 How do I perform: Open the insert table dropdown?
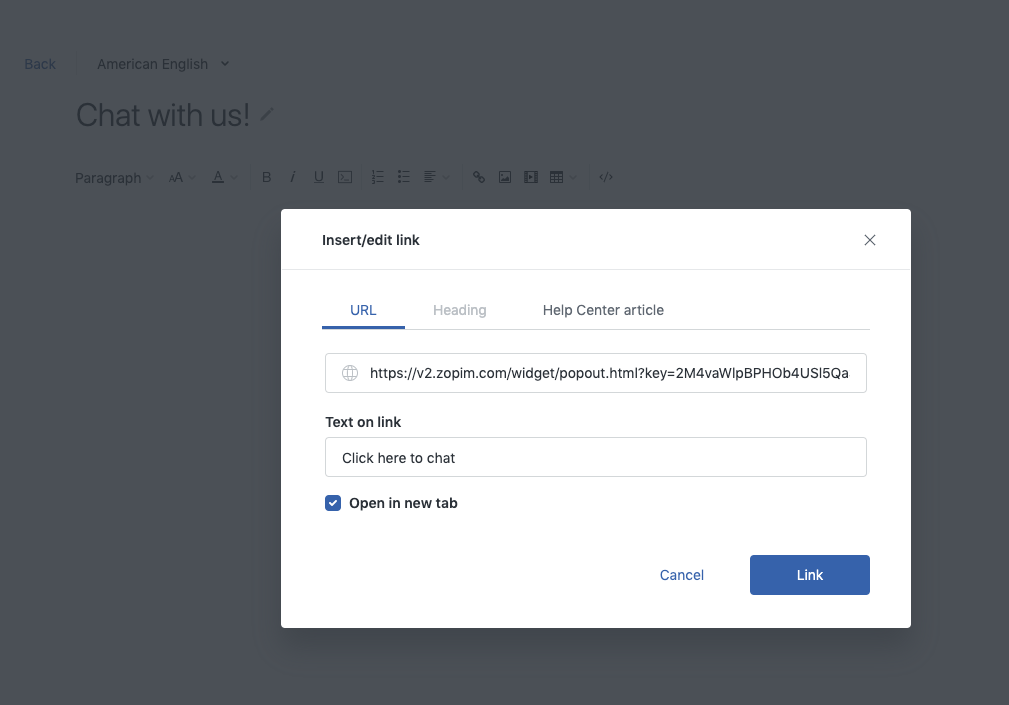pyautogui.click(x=562, y=178)
